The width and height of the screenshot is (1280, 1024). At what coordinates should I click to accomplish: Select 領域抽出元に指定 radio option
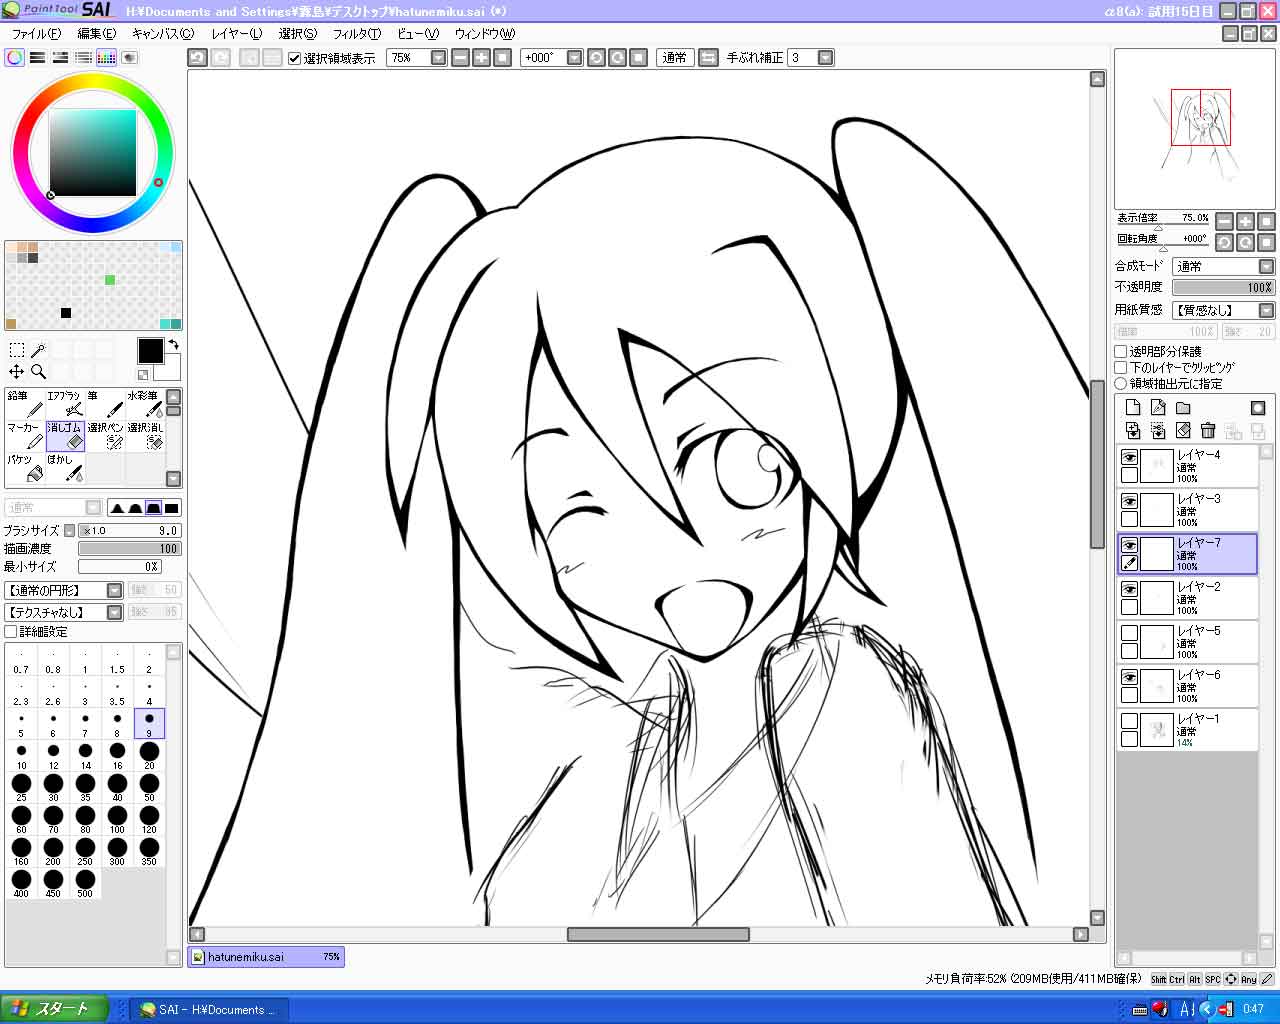coord(1121,384)
